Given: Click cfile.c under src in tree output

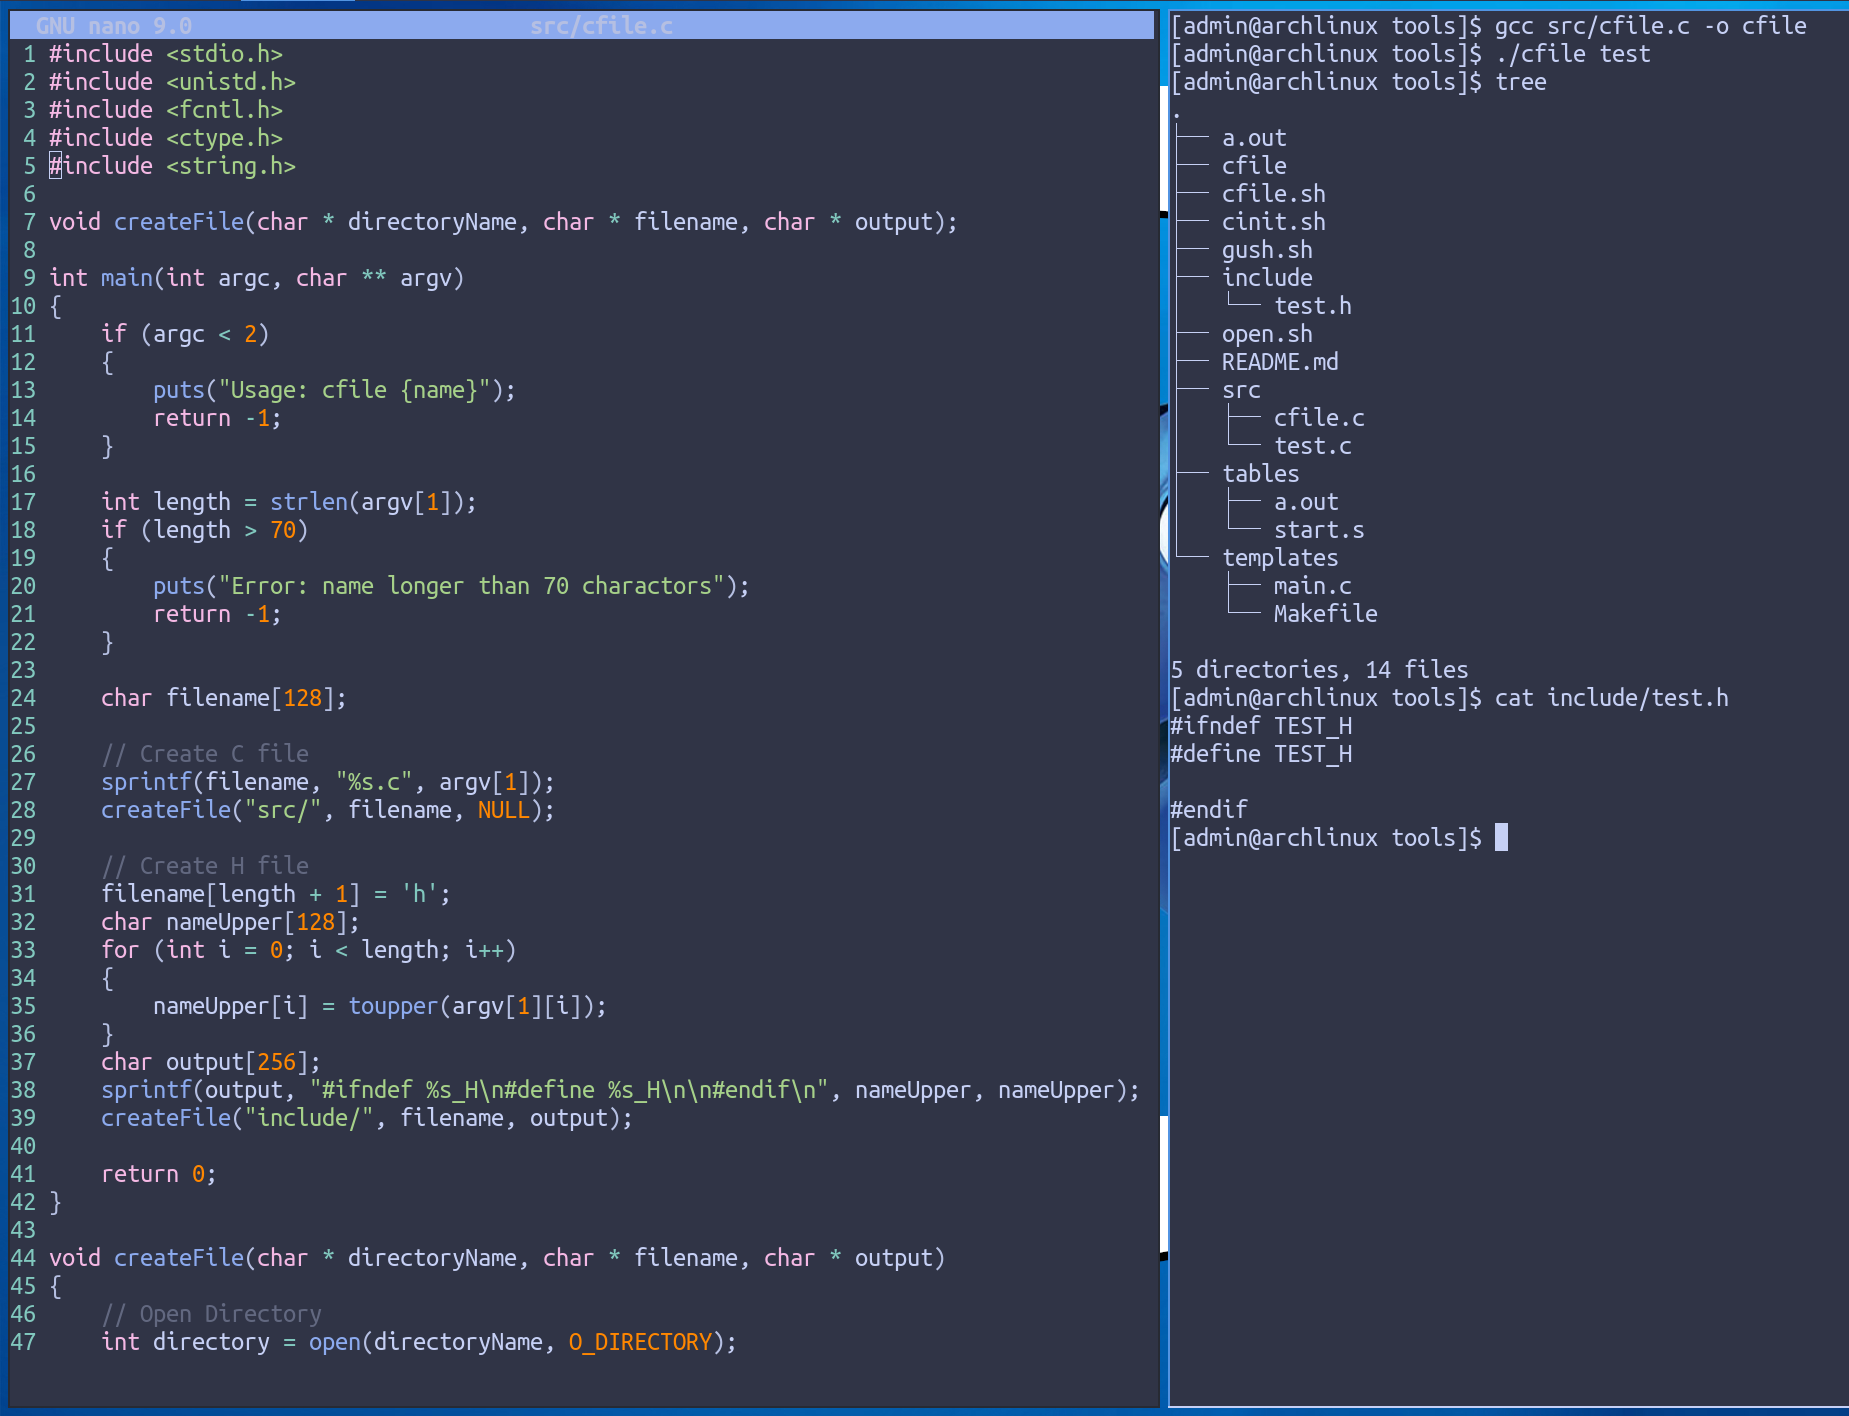Looking at the screenshot, I should click(x=1319, y=418).
